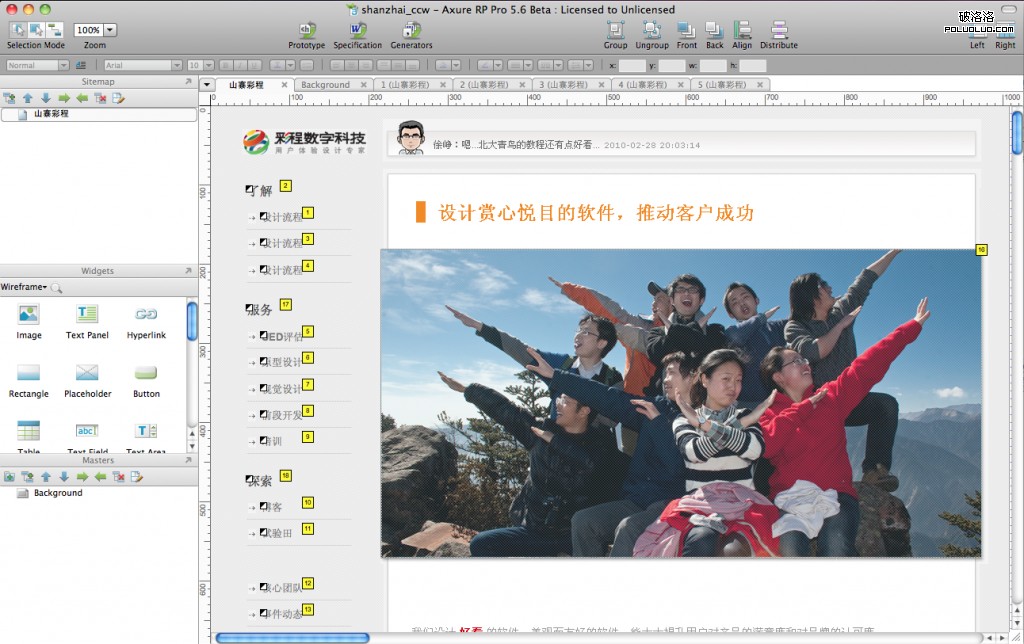Image resolution: width=1024 pixels, height=644 pixels.
Task: Toggle underline text formatting
Action: (x=253, y=64)
